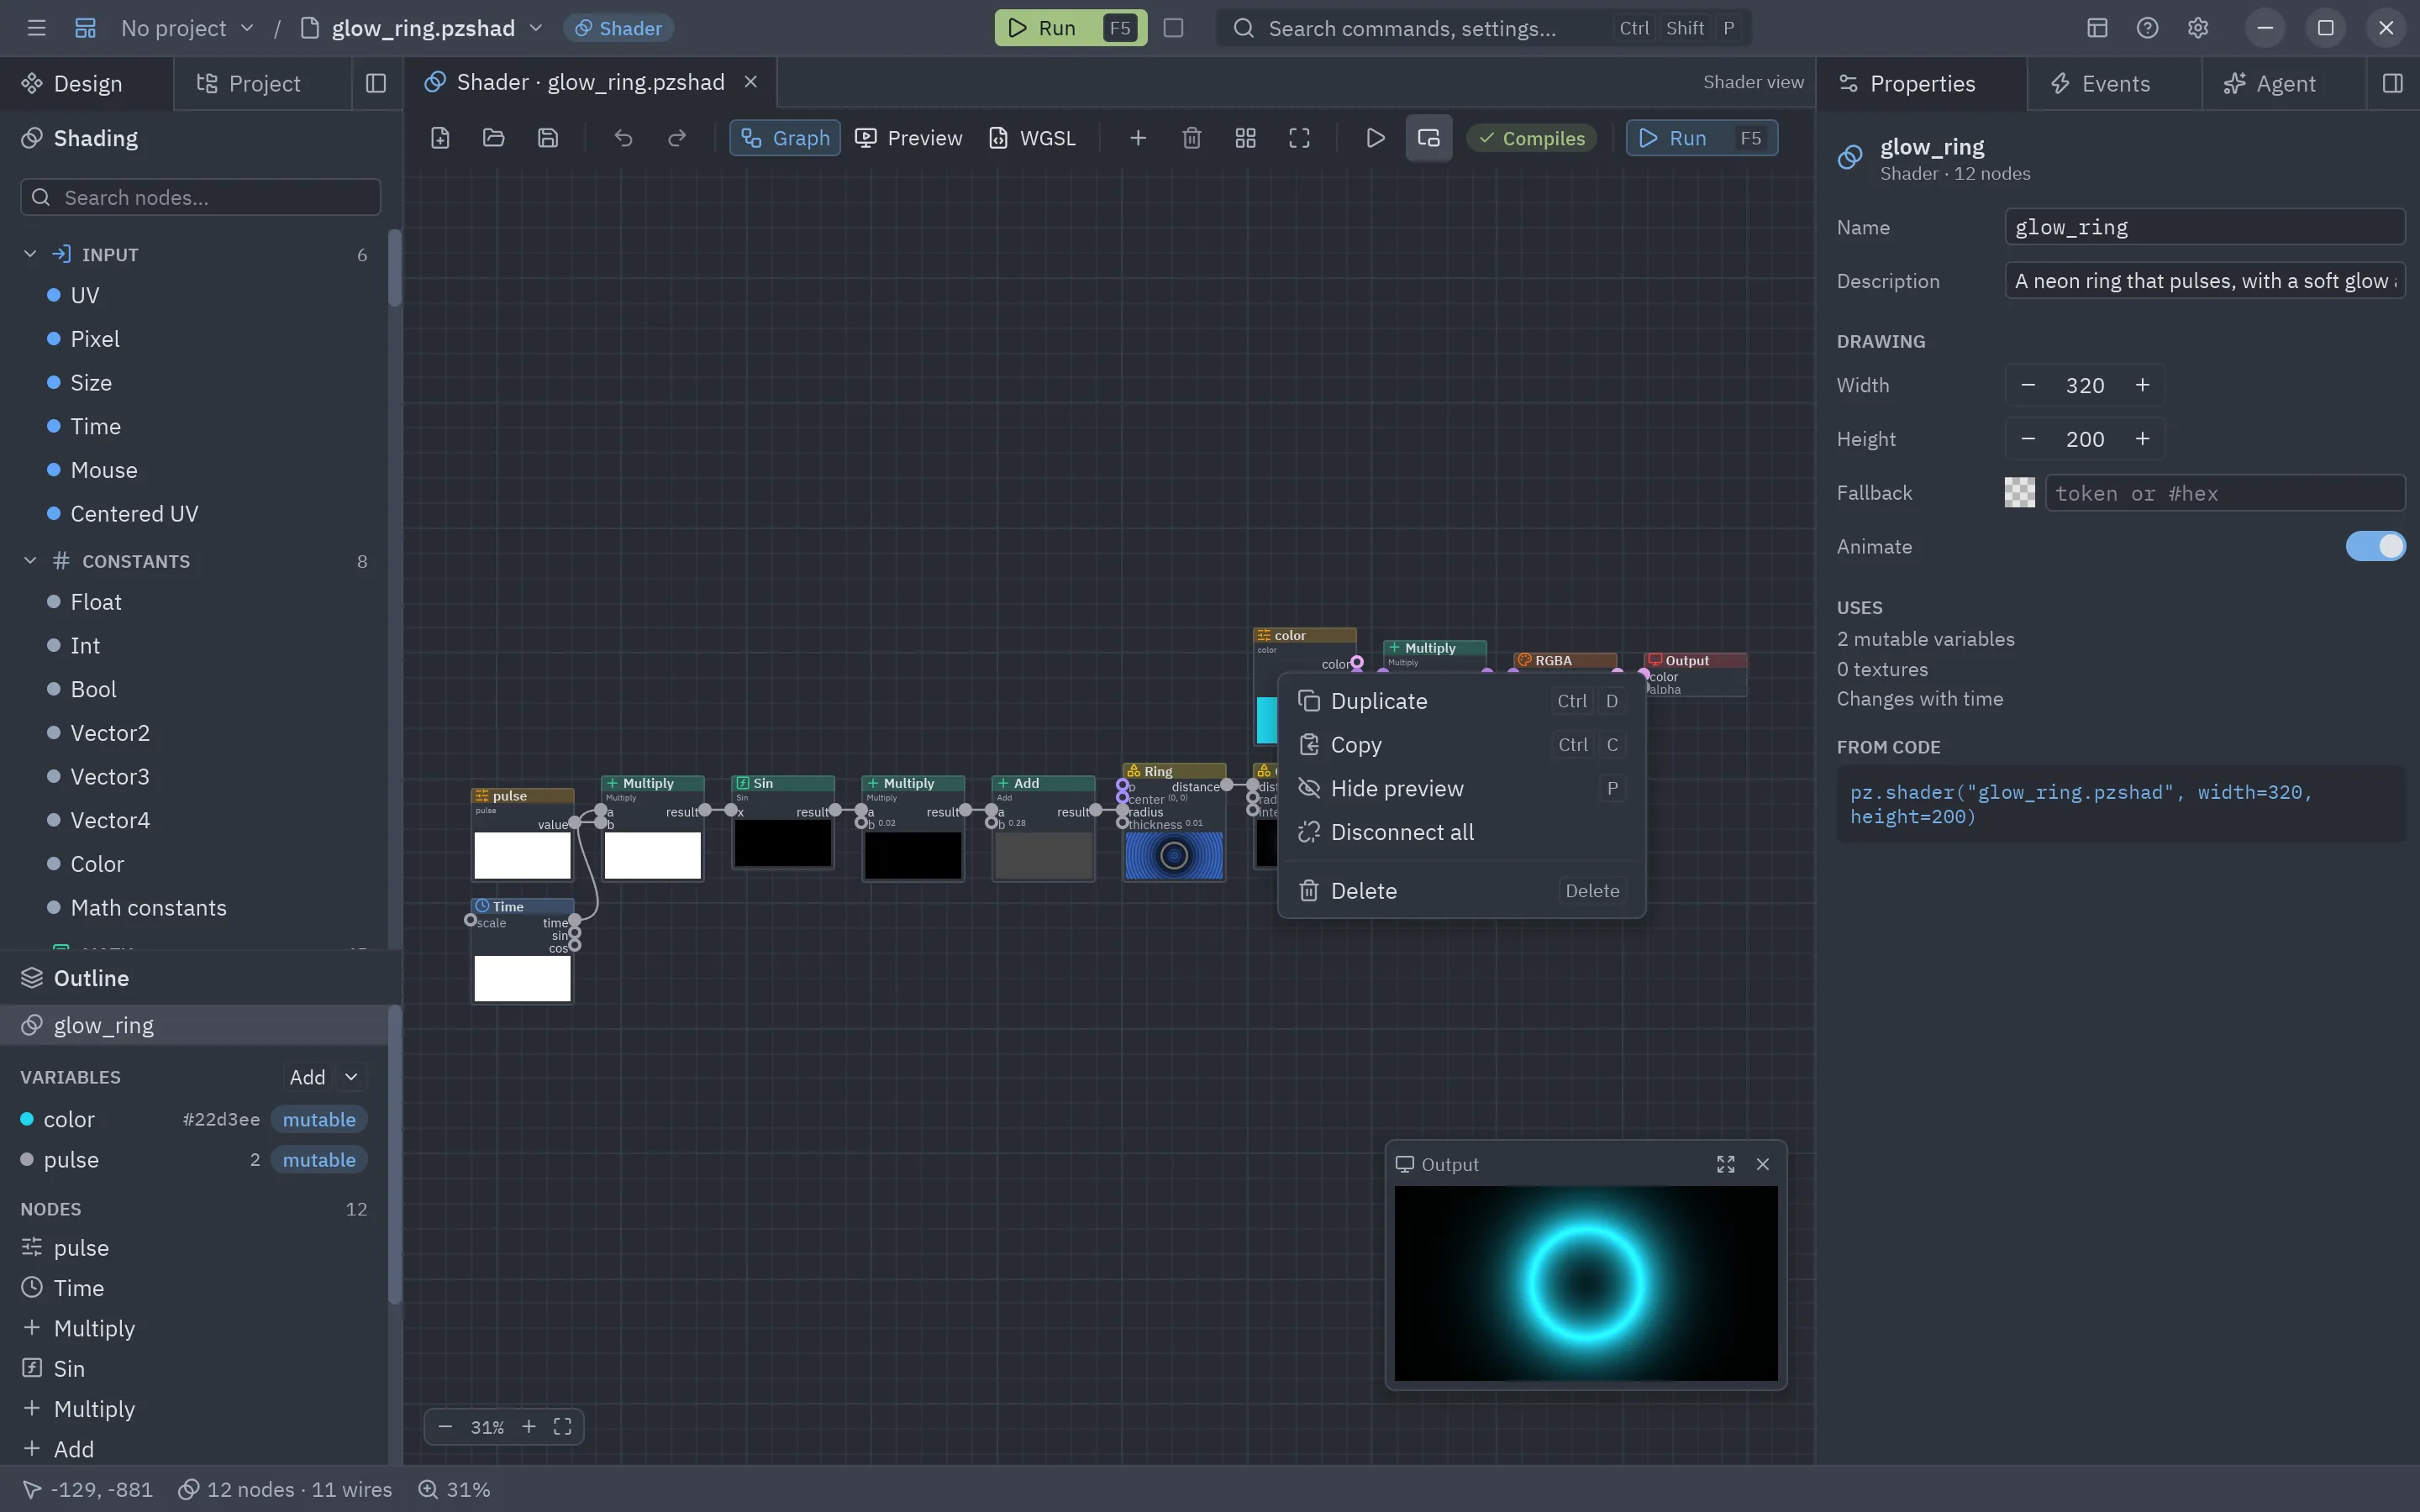
Task: Open the hamburger menu
Action: 37,28
